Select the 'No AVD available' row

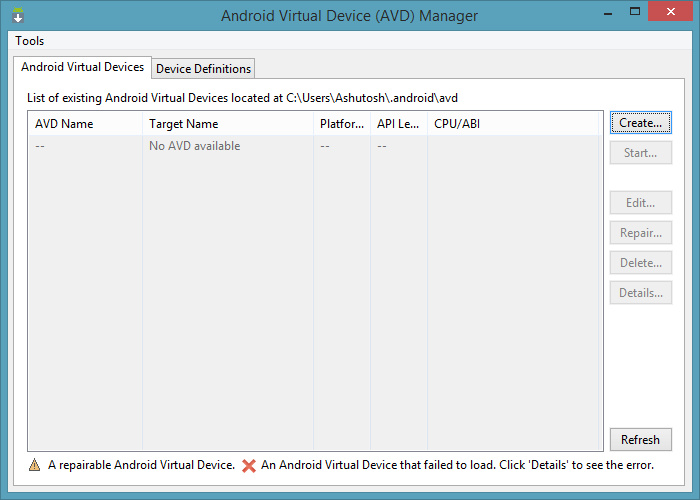pyautogui.click(x=313, y=146)
